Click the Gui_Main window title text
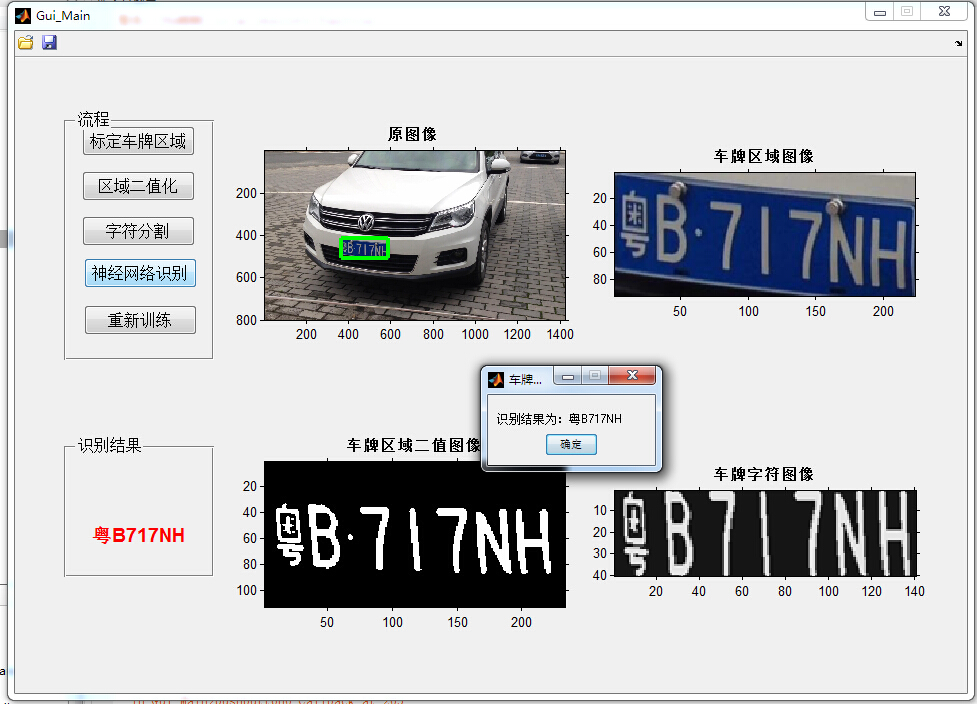This screenshot has width=977, height=704. point(63,16)
